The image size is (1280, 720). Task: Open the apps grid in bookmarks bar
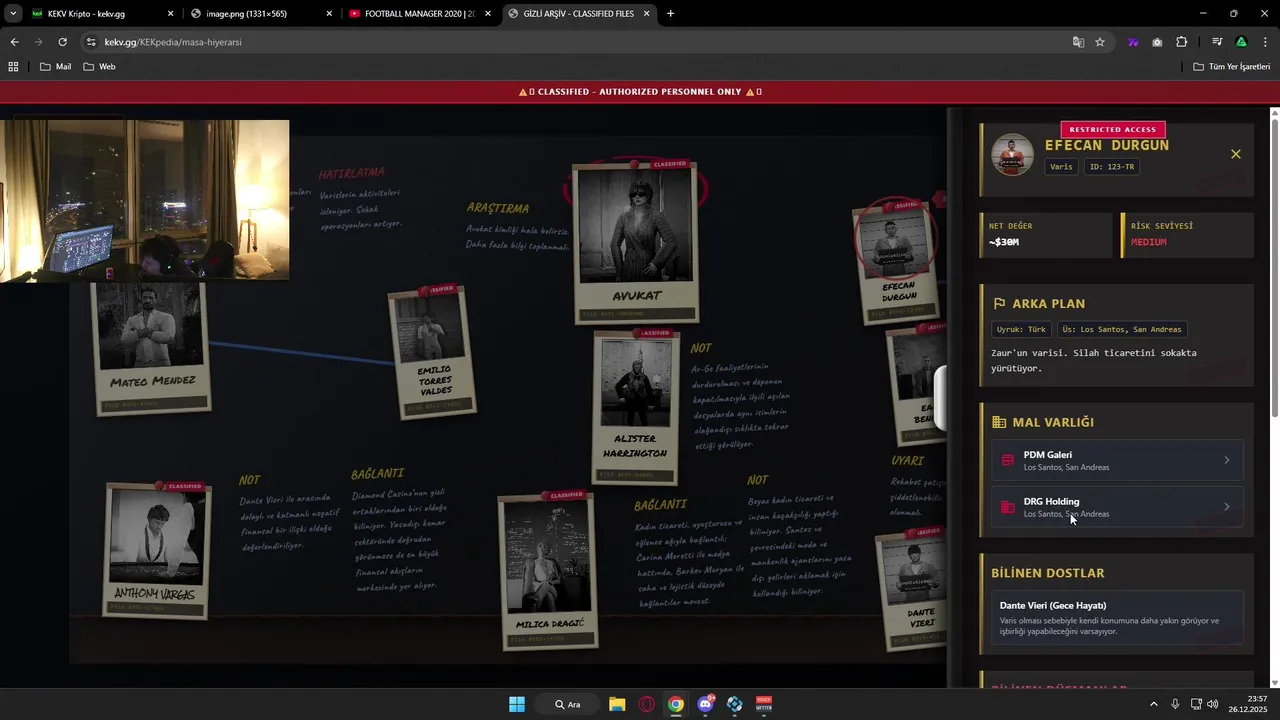pyautogui.click(x=13, y=66)
